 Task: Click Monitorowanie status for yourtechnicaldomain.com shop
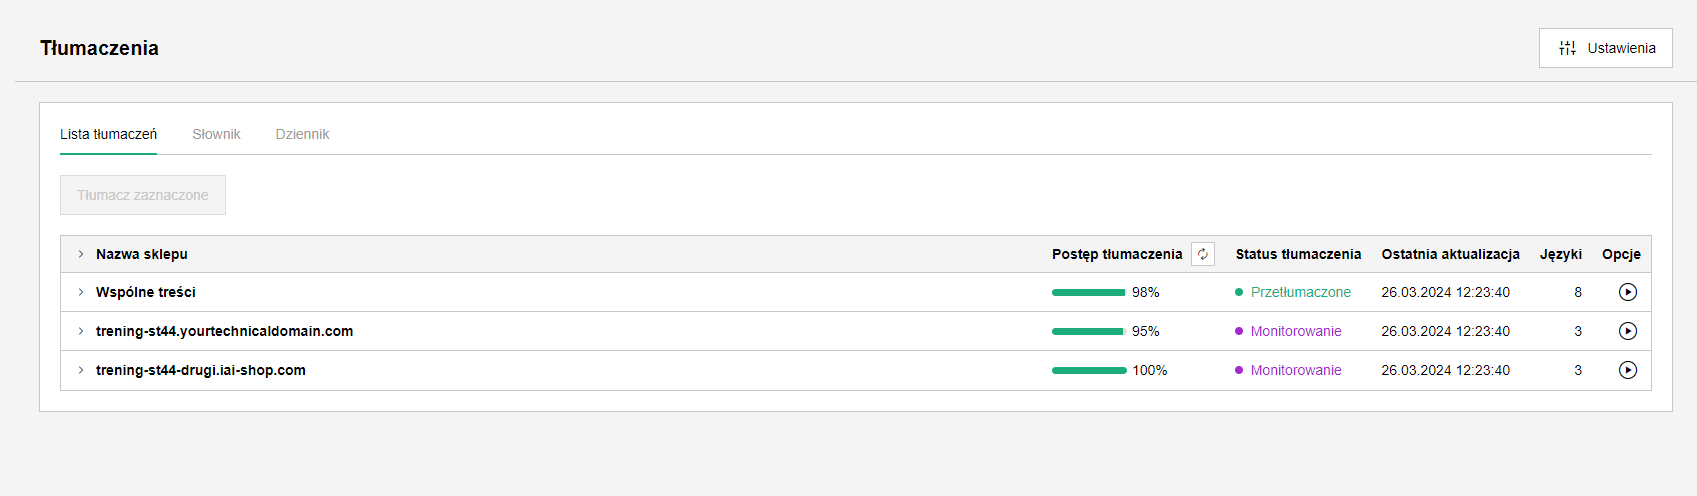1296,331
